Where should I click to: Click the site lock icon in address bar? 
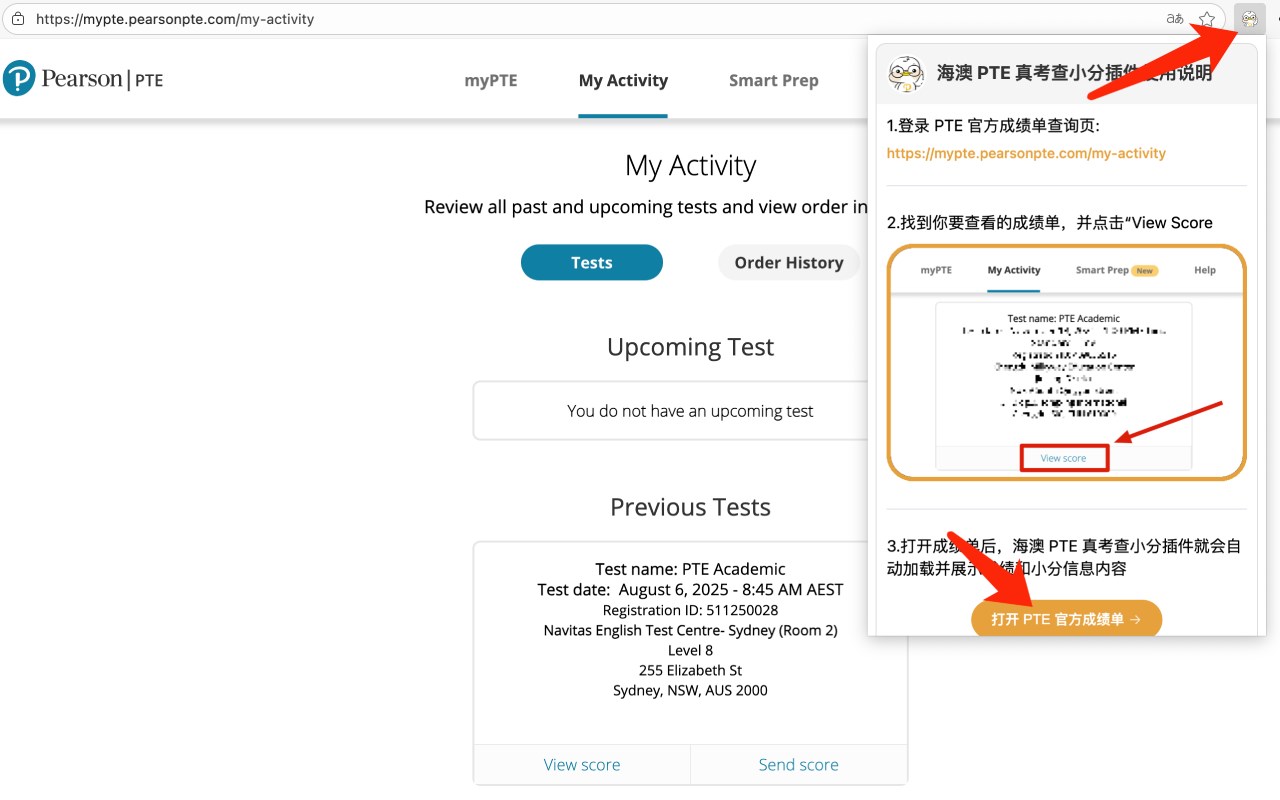18,18
